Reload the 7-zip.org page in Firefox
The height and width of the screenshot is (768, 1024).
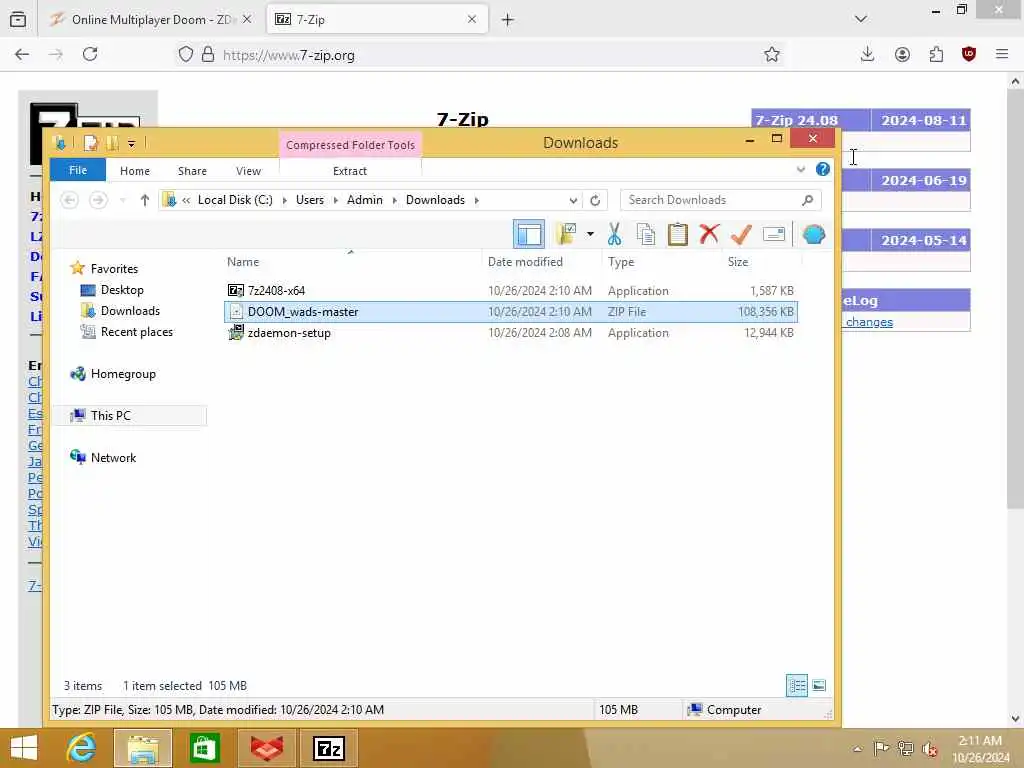[x=90, y=54]
